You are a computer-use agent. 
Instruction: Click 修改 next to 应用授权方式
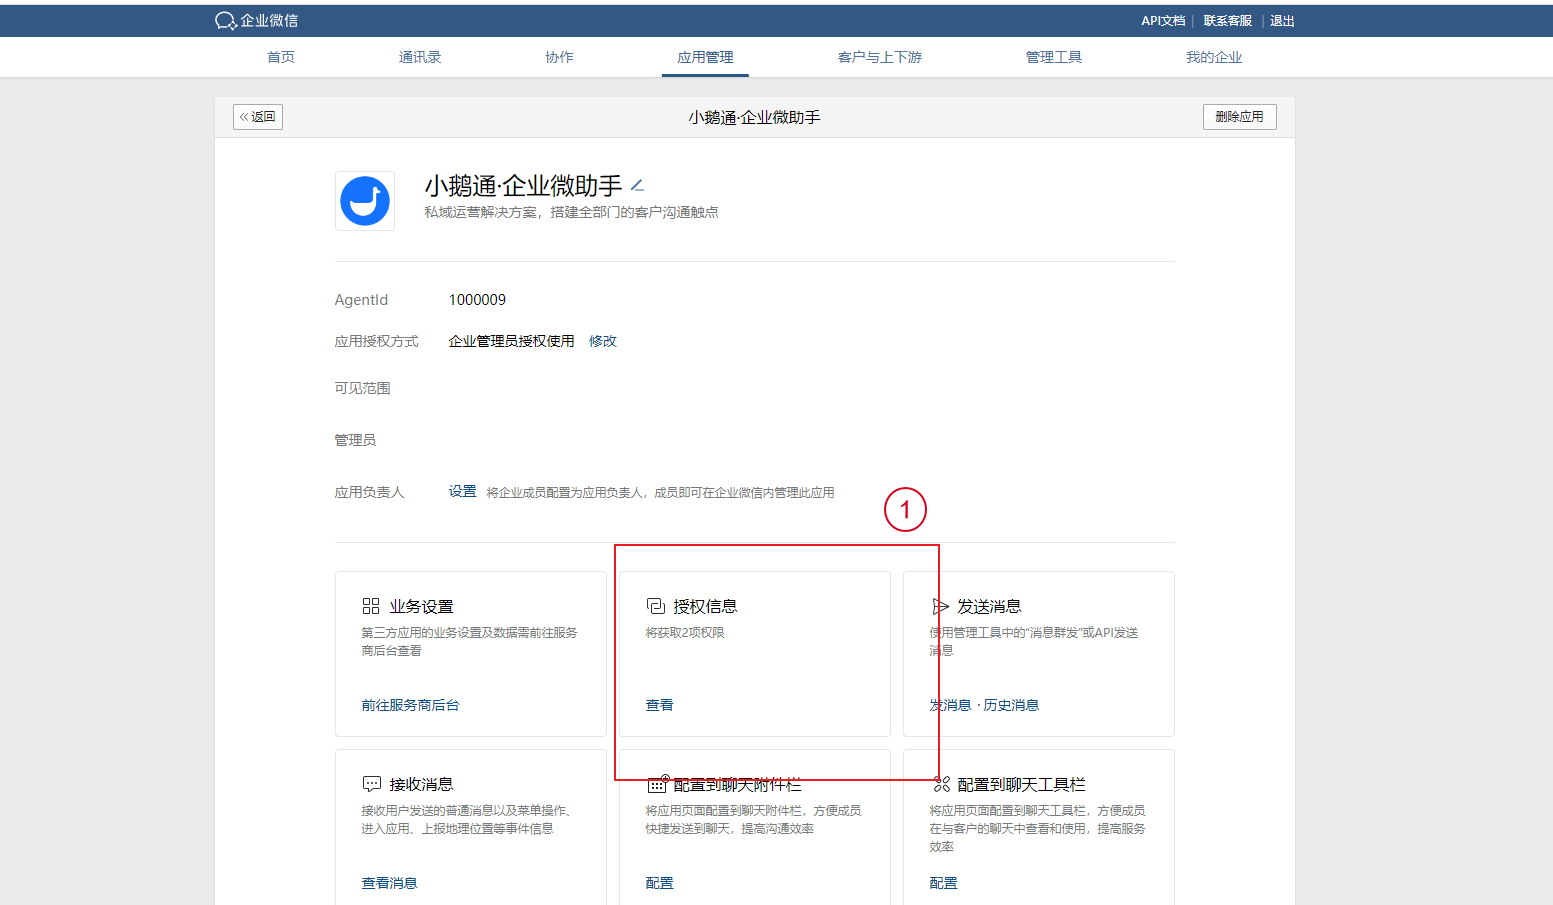tap(603, 341)
